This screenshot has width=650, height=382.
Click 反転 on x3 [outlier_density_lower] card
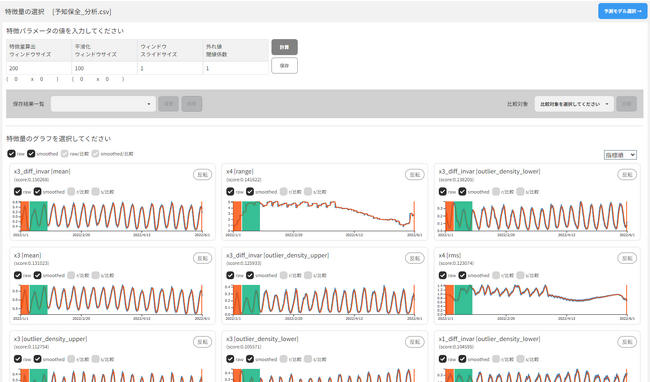[415, 342]
